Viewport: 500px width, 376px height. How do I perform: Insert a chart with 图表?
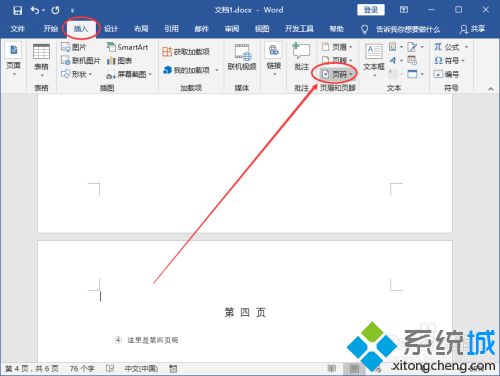[119, 61]
